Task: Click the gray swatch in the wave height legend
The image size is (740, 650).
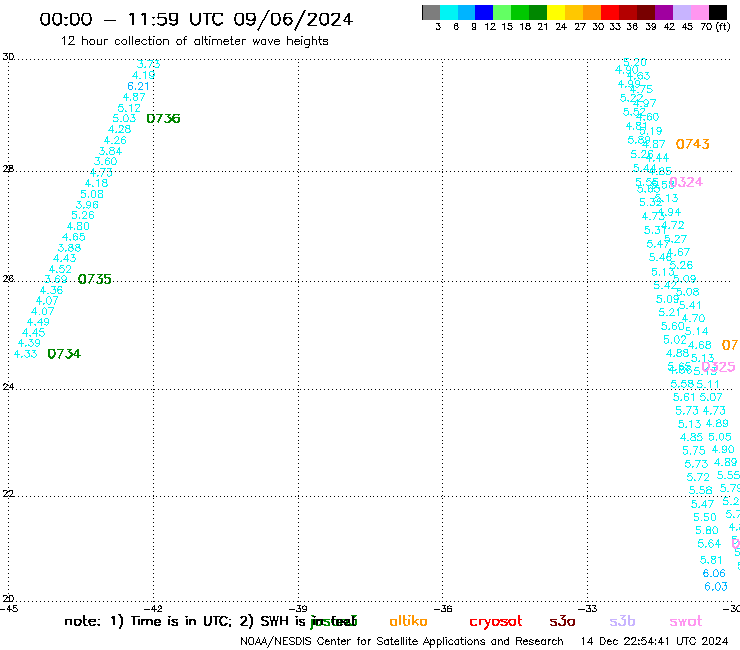Action: click(x=431, y=12)
